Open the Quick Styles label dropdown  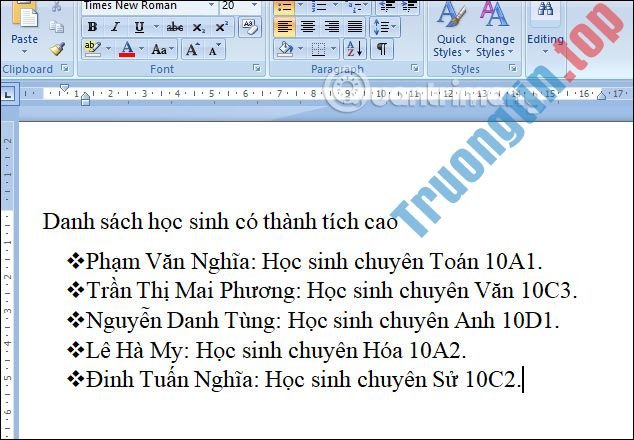[x=451, y=46]
